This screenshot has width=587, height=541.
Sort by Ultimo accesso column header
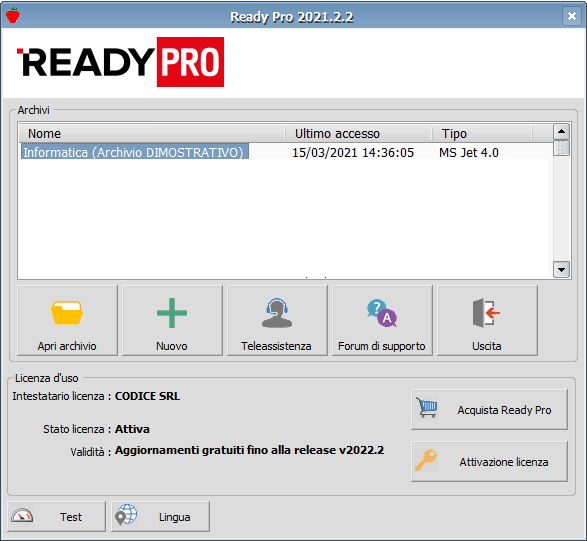(358, 134)
